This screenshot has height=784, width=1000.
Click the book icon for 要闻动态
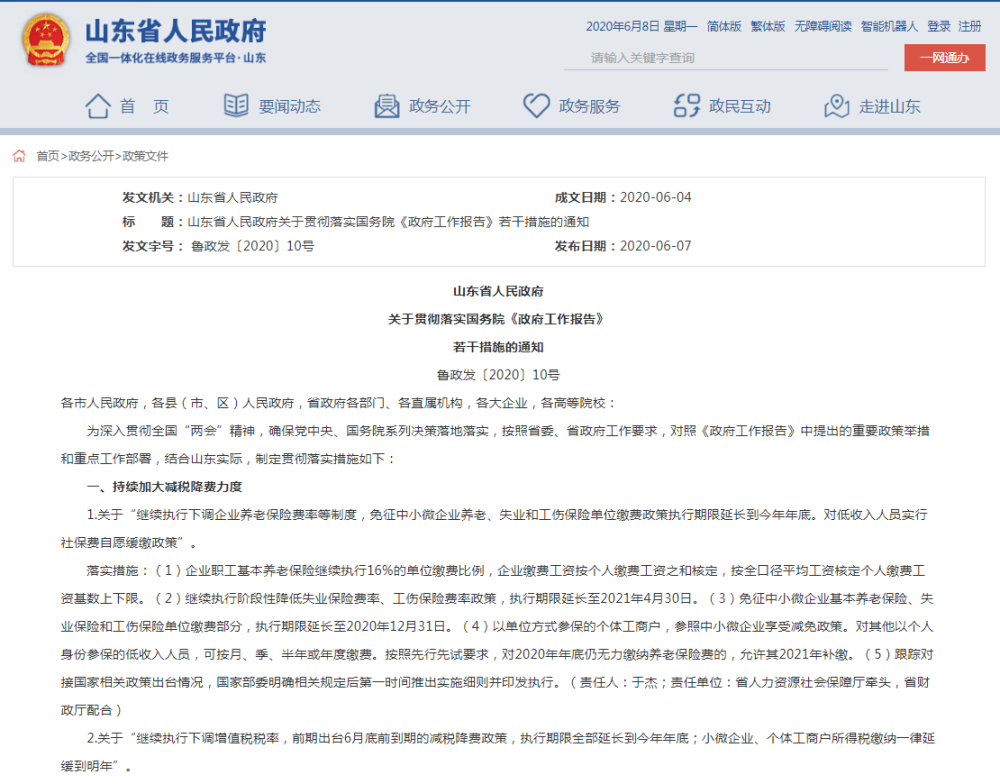235,104
